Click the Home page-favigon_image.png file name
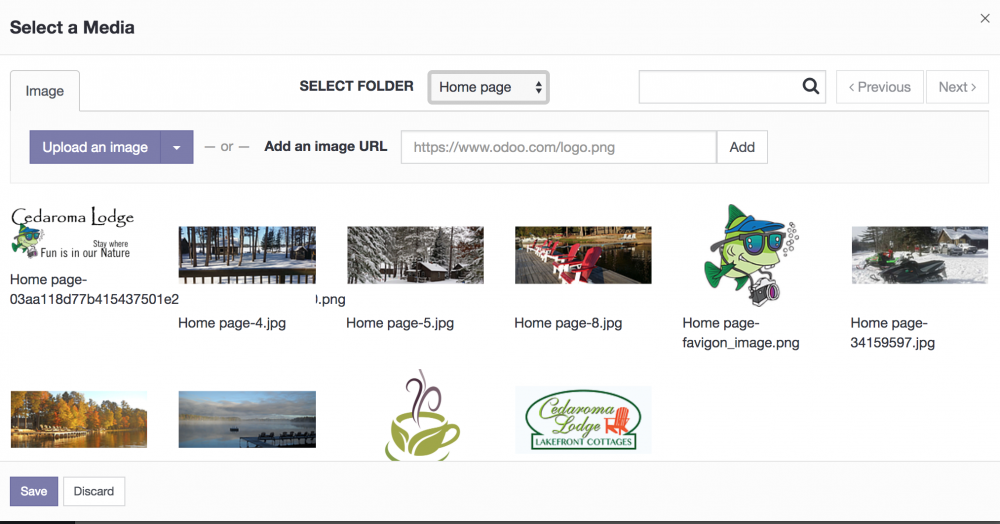Screen dimensions: 1000x524 (x=740, y=333)
